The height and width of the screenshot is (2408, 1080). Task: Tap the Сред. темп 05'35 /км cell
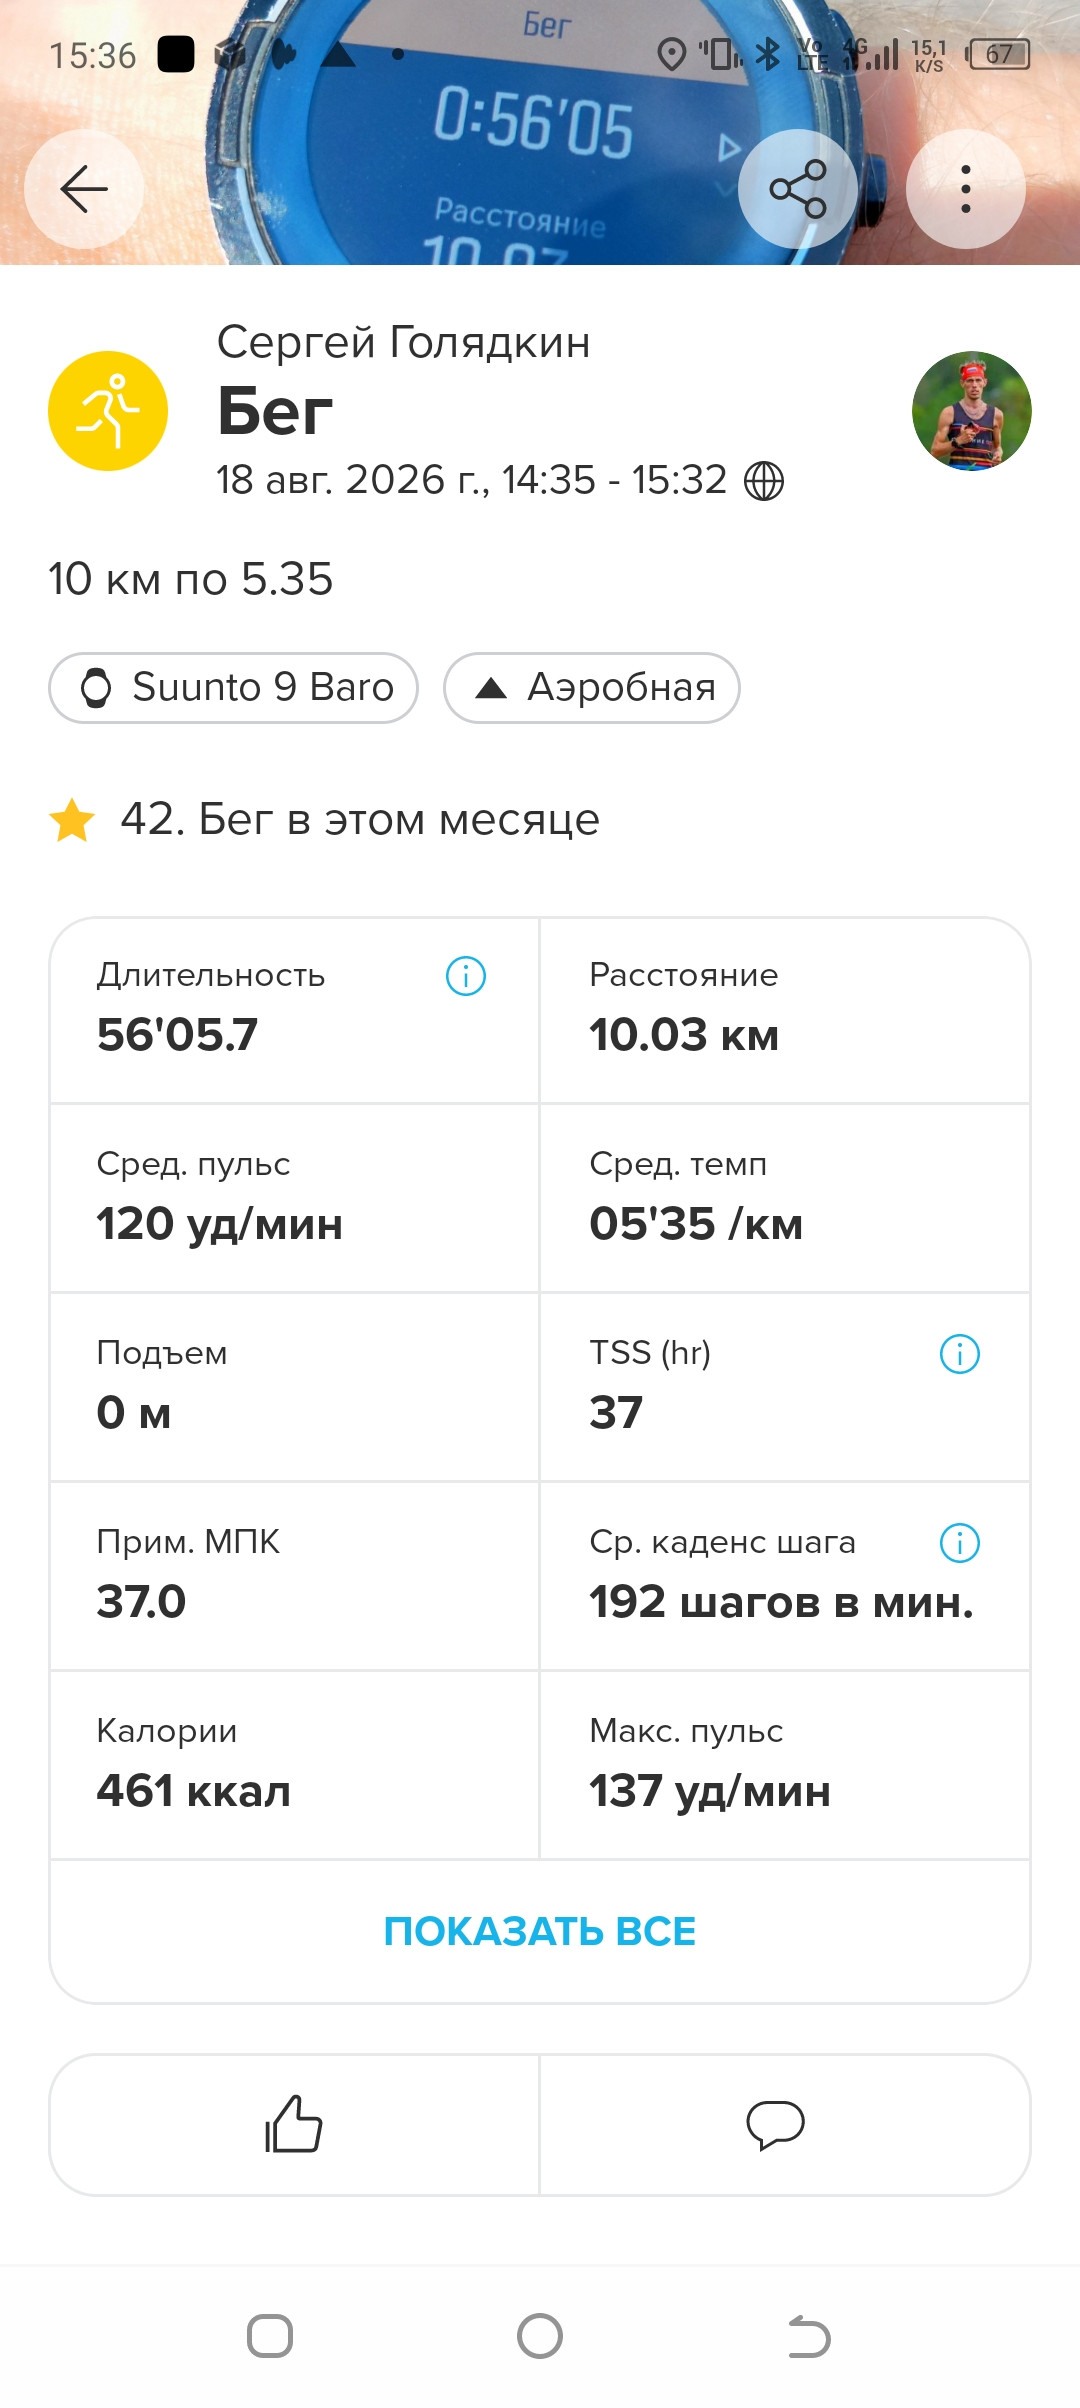[x=785, y=1198]
